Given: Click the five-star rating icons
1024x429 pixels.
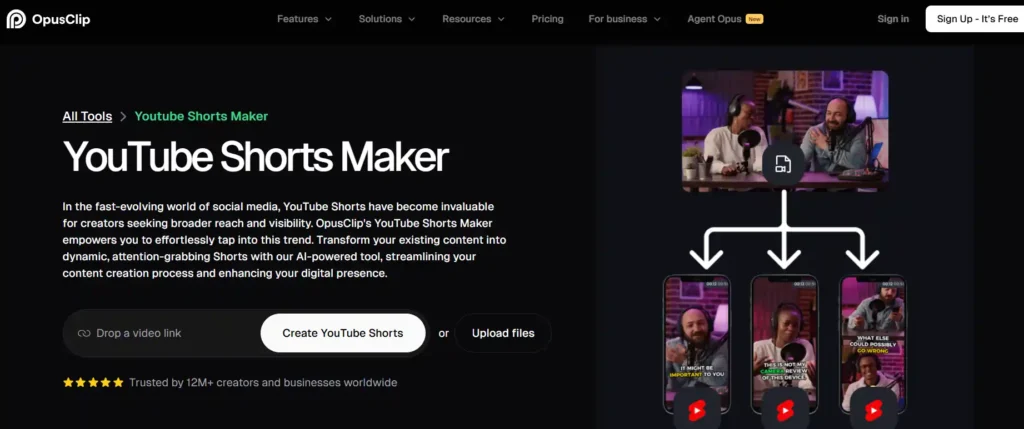Looking at the screenshot, I should click(93, 383).
